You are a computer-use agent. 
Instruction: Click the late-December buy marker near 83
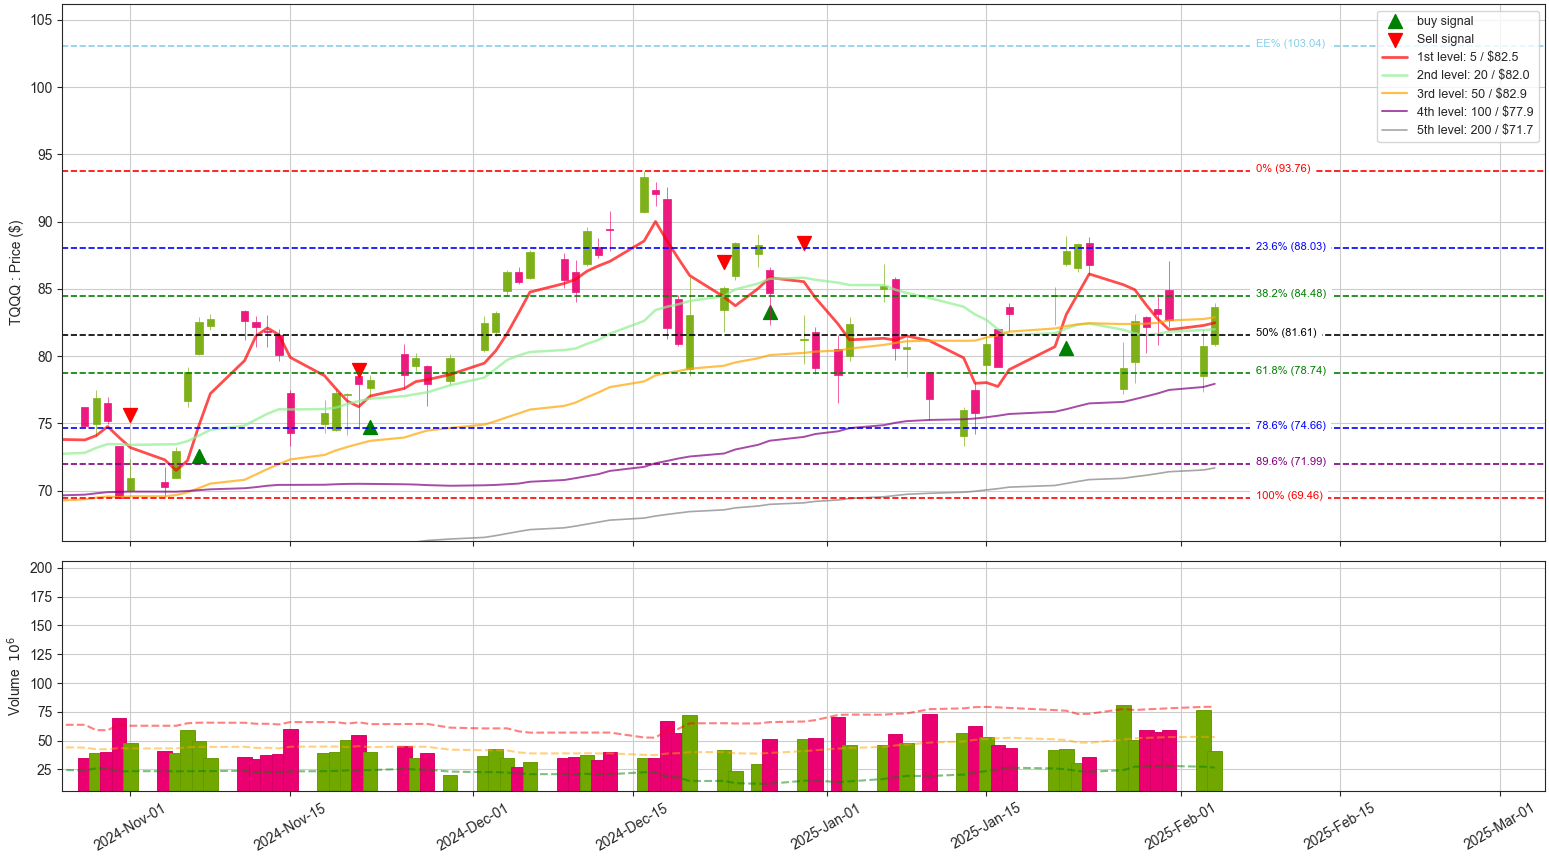pyautogui.click(x=770, y=312)
